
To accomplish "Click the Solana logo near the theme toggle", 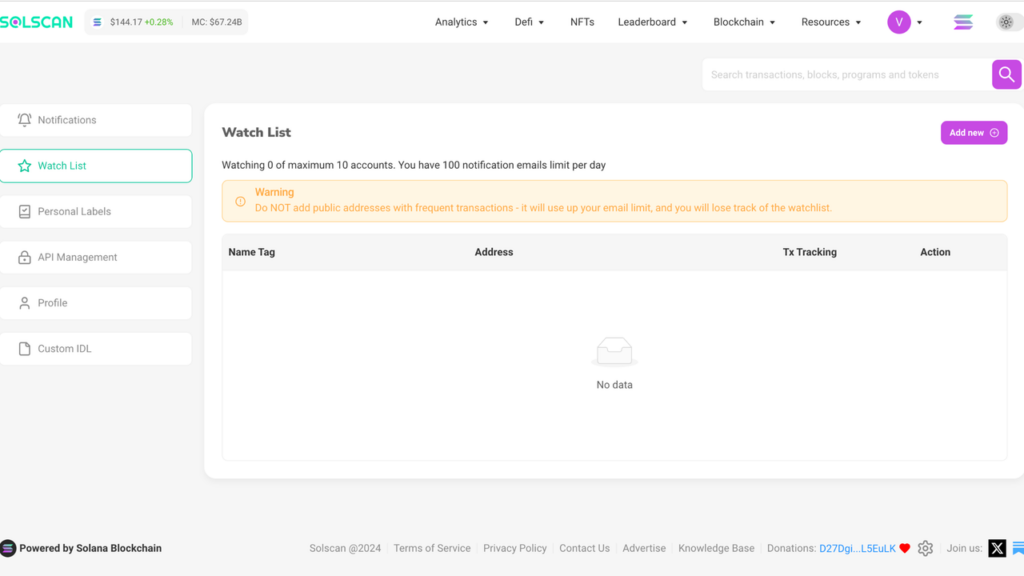I will [962, 21].
